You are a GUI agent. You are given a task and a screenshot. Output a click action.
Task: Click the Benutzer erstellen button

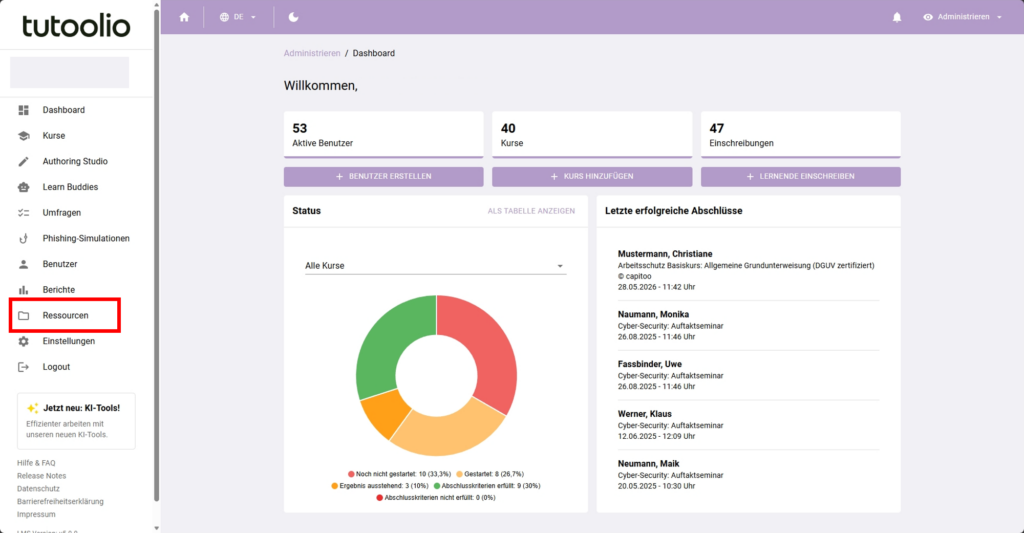(x=383, y=176)
